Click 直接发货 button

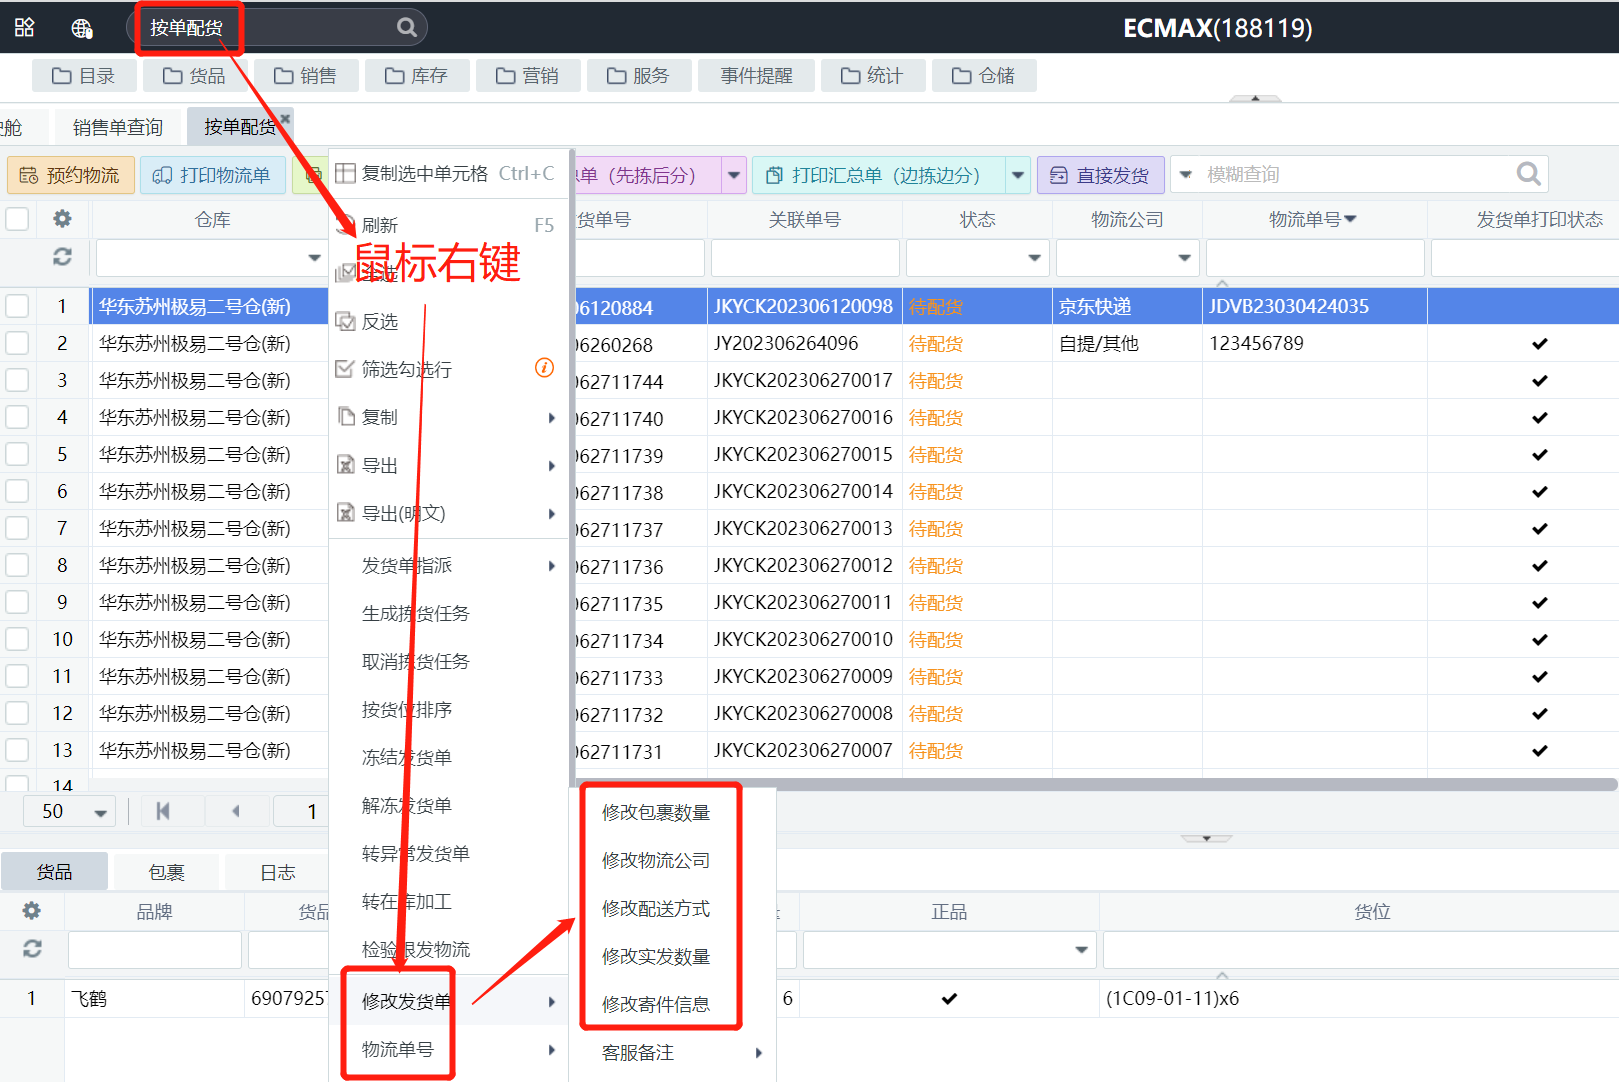tap(1100, 175)
